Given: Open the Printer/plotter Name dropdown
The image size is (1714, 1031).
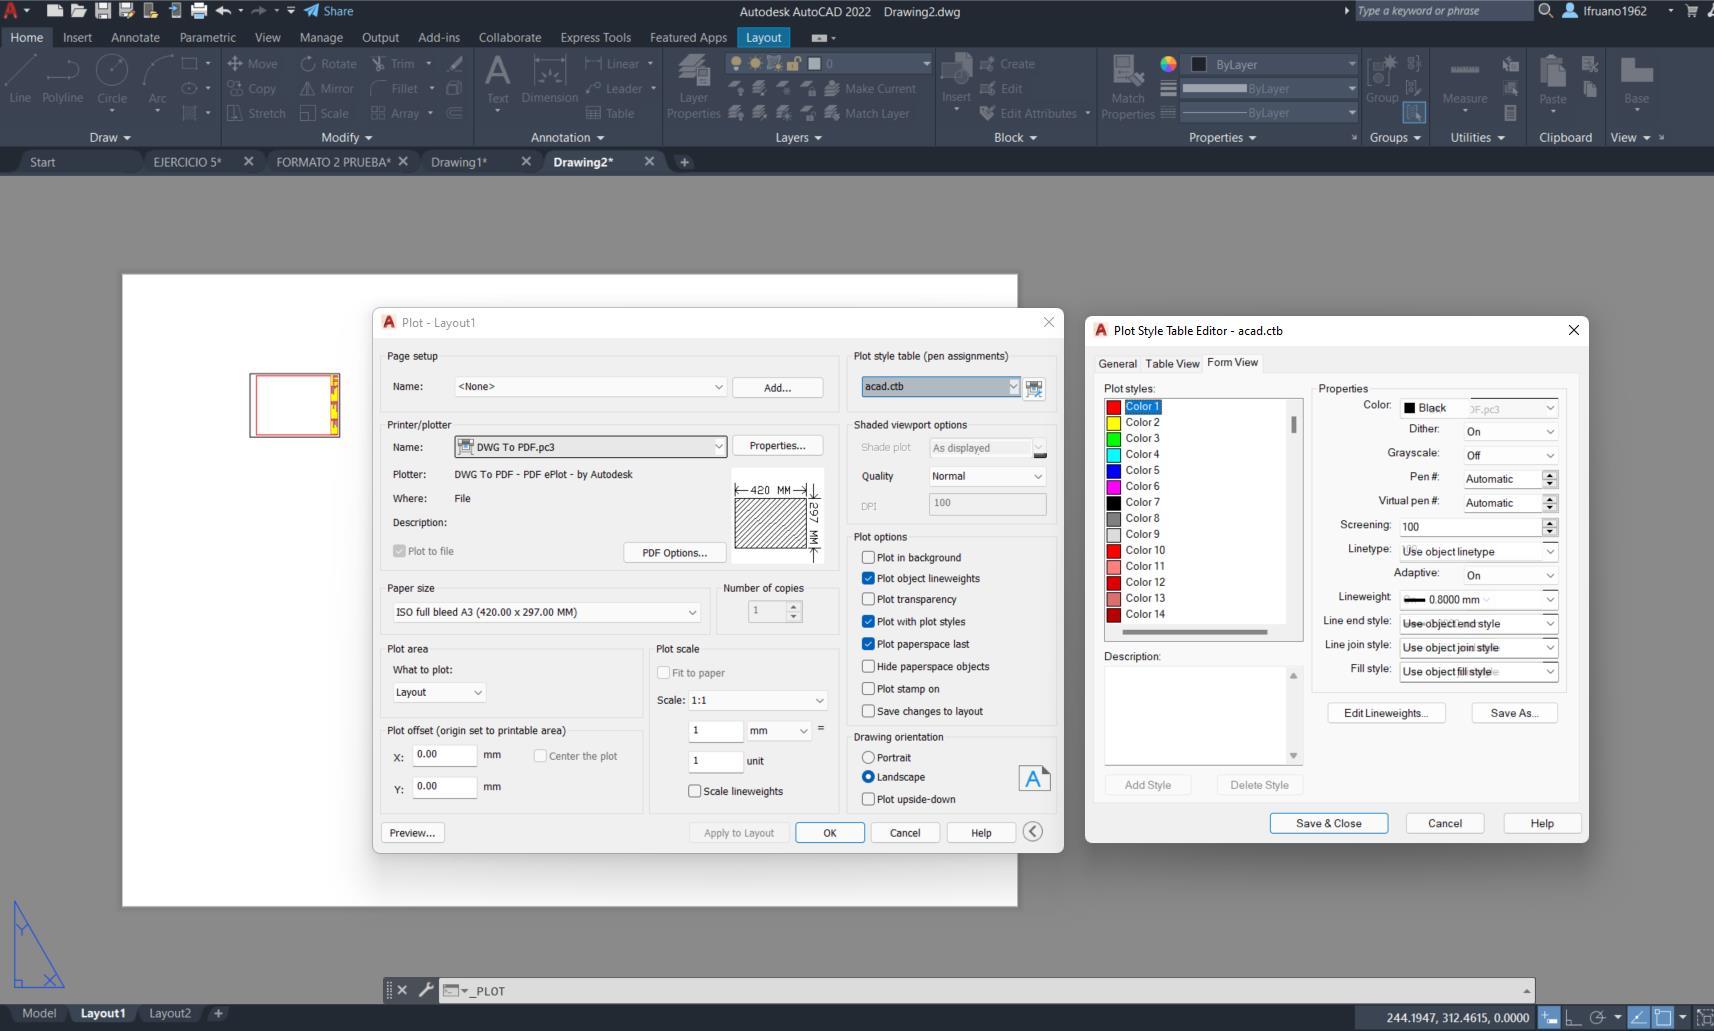Looking at the screenshot, I should click(x=590, y=447).
